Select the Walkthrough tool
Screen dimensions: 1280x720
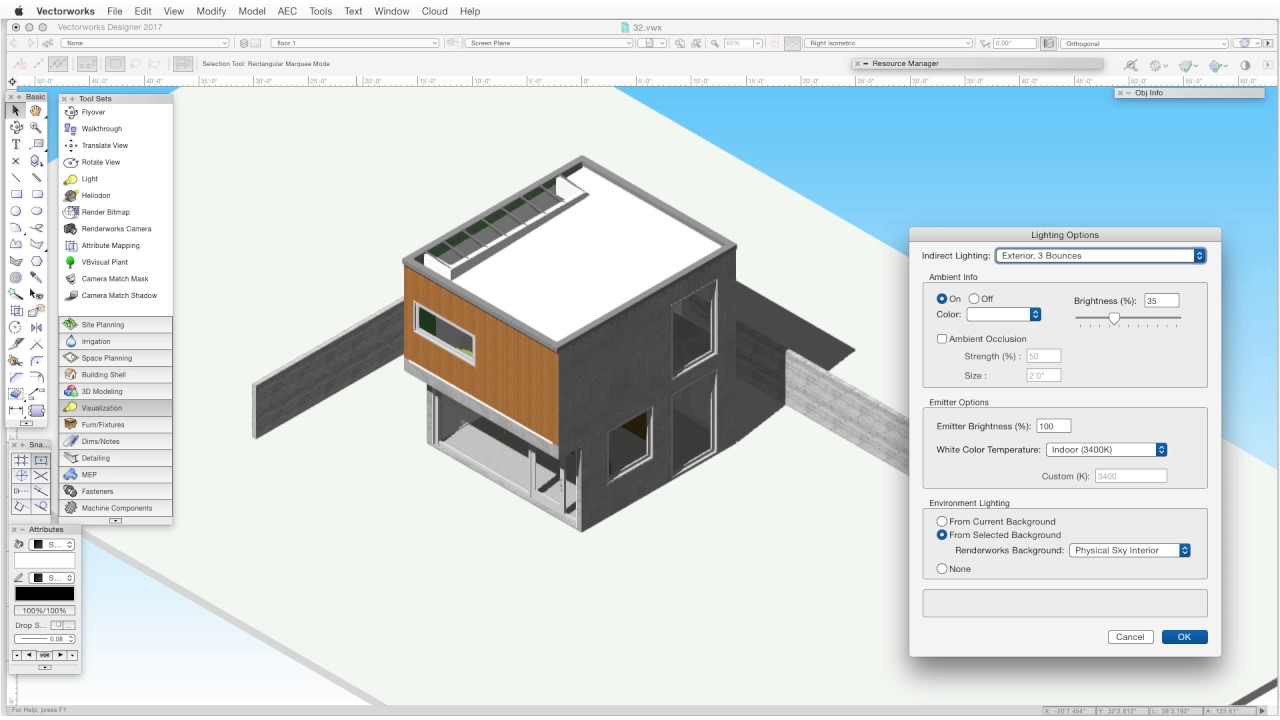115,129
